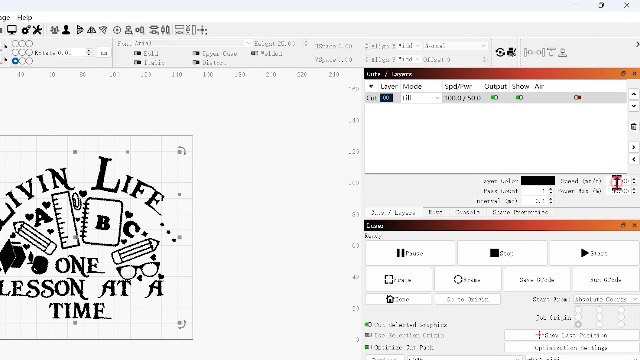
Task: Expand the Cuts panel column header arrow
Action: [371, 86]
